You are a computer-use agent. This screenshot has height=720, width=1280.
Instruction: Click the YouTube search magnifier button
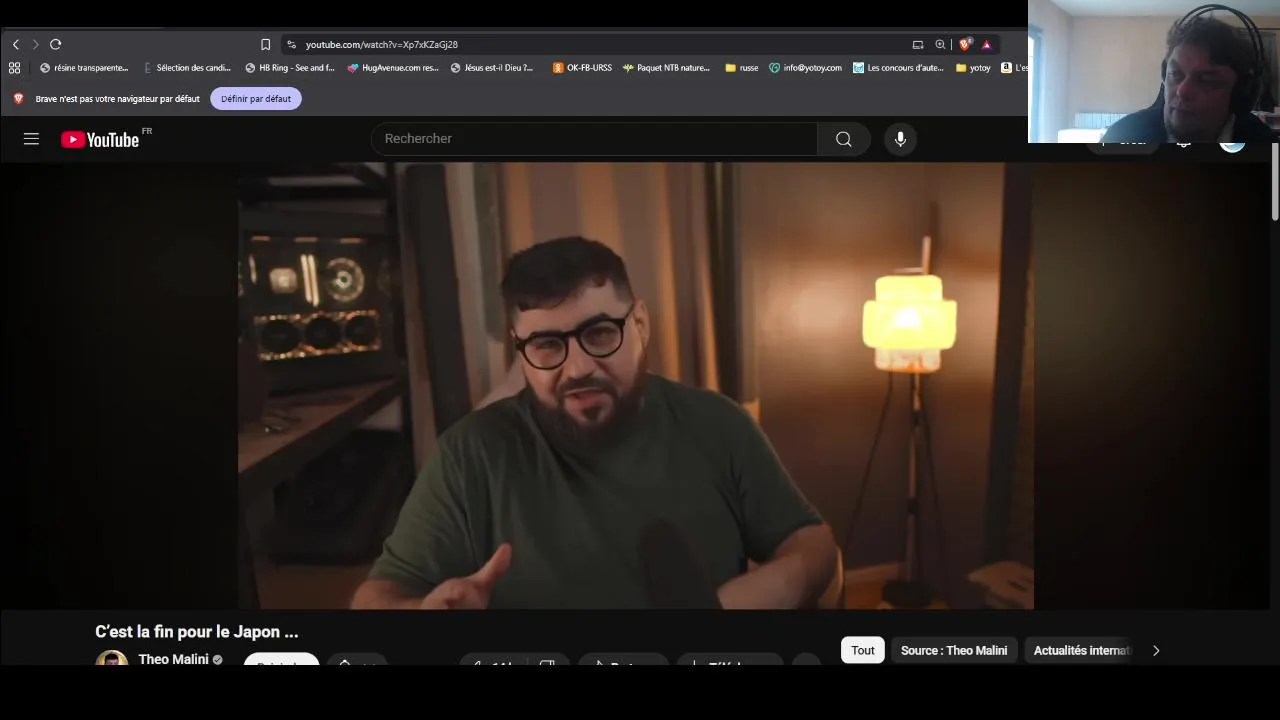(x=844, y=139)
